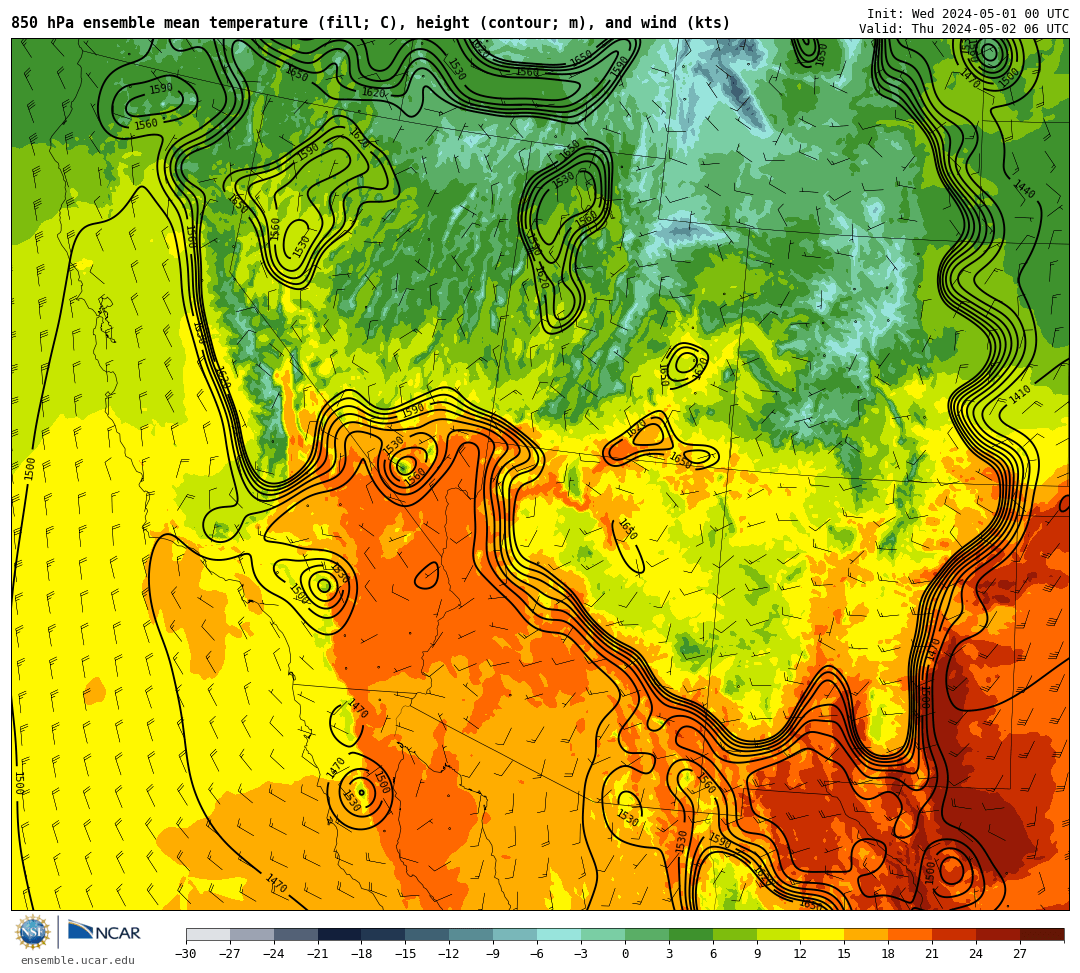The image size is (1080, 973).
Task: Click the 0 colorbar tick label
Action: 625,954
